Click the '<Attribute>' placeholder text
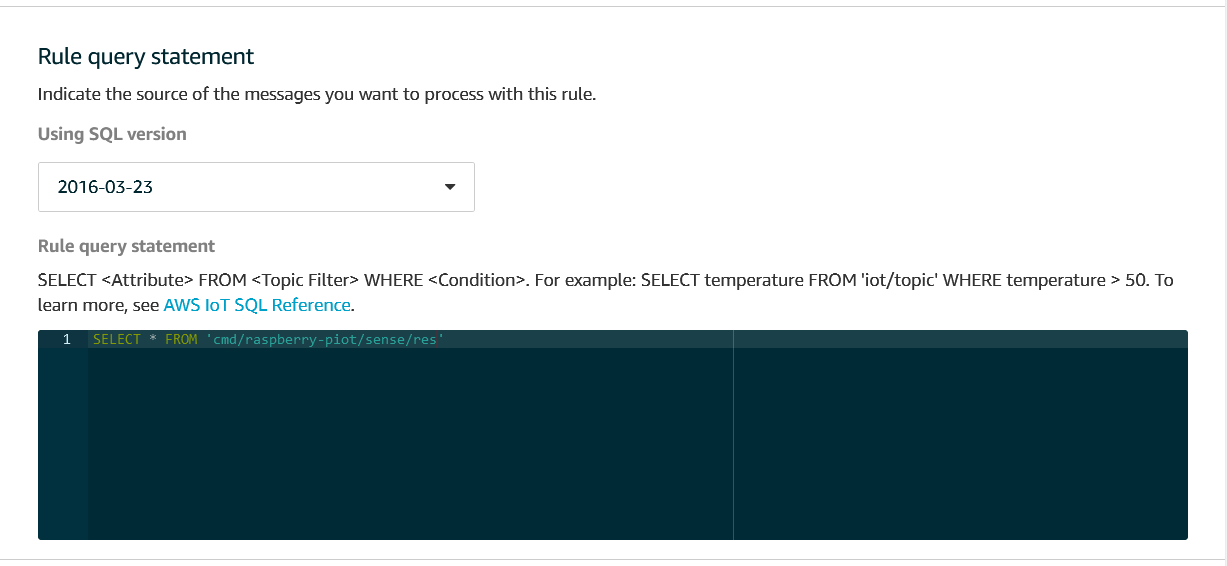This screenshot has height=566, width=1227. tap(147, 280)
